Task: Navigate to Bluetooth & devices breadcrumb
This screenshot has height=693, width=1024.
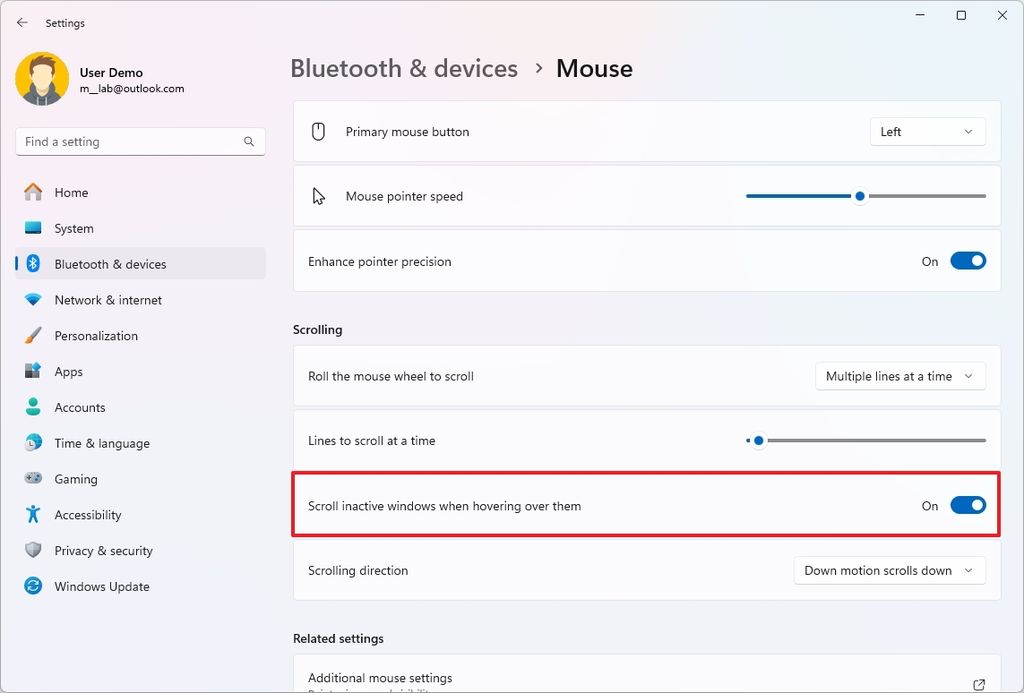Action: tap(403, 68)
